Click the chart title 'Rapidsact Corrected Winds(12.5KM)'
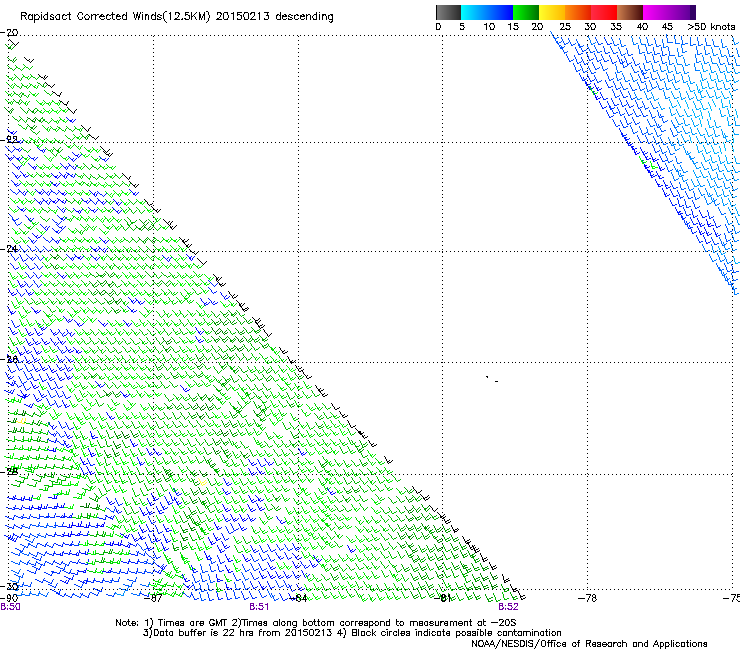The width and height of the screenshot is (740, 650). click(115, 16)
